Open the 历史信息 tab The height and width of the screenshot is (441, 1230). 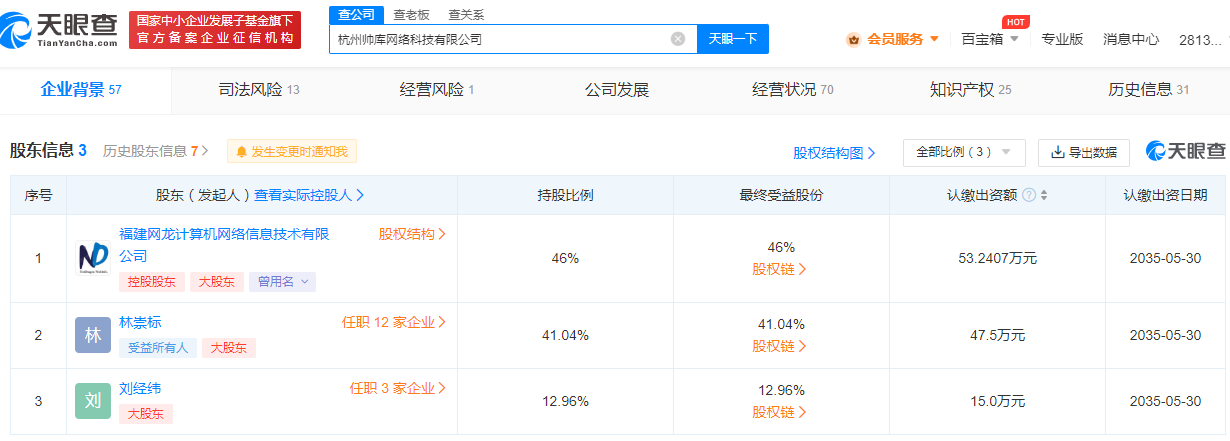[x=1149, y=90]
